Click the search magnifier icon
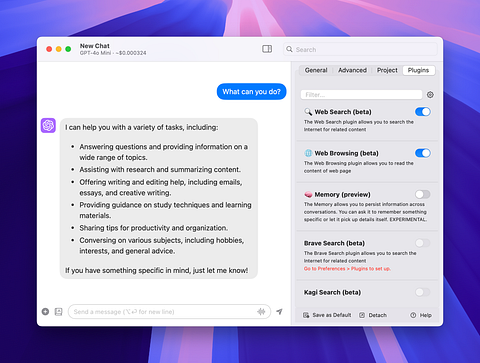 pyautogui.click(x=289, y=49)
